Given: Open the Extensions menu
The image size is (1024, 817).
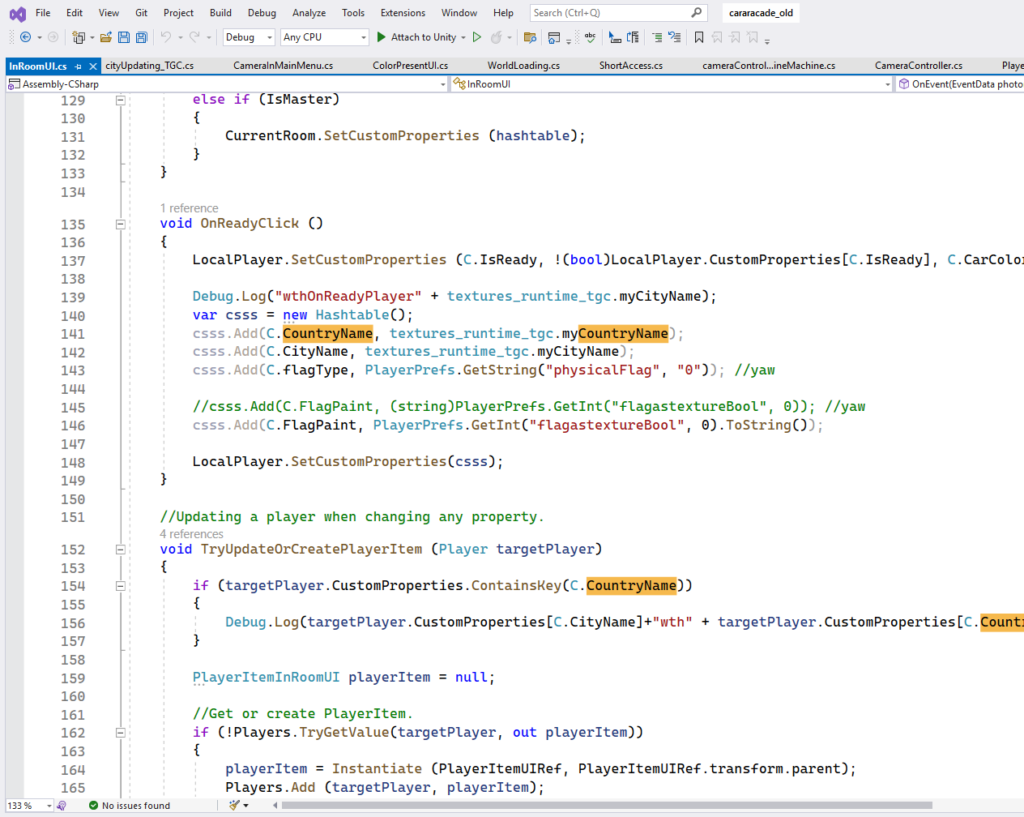Looking at the screenshot, I should point(402,13).
